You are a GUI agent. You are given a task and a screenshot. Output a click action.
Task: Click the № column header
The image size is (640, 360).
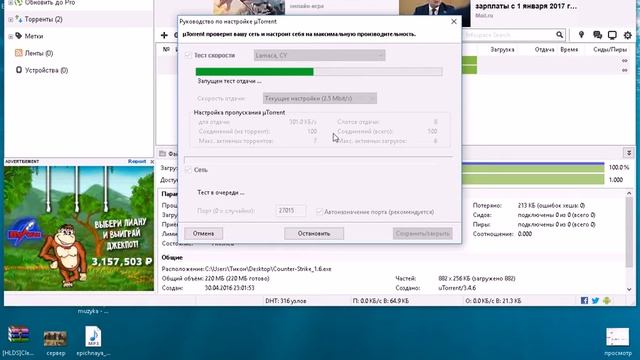coord(166,49)
